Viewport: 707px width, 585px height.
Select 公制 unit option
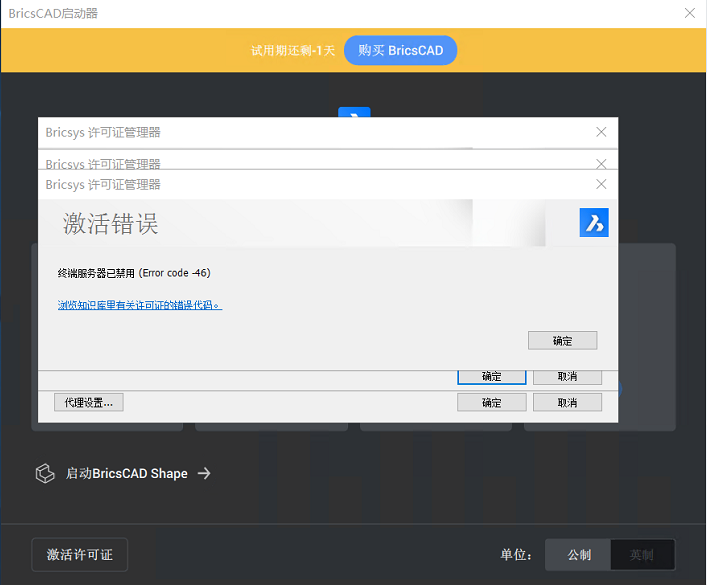click(x=578, y=554)
